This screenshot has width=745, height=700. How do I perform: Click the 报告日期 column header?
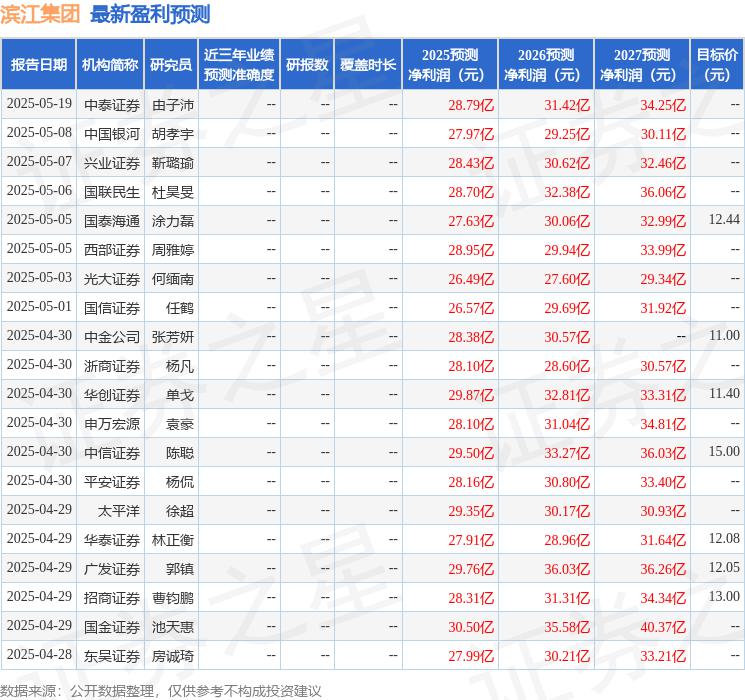pos(38,64)
